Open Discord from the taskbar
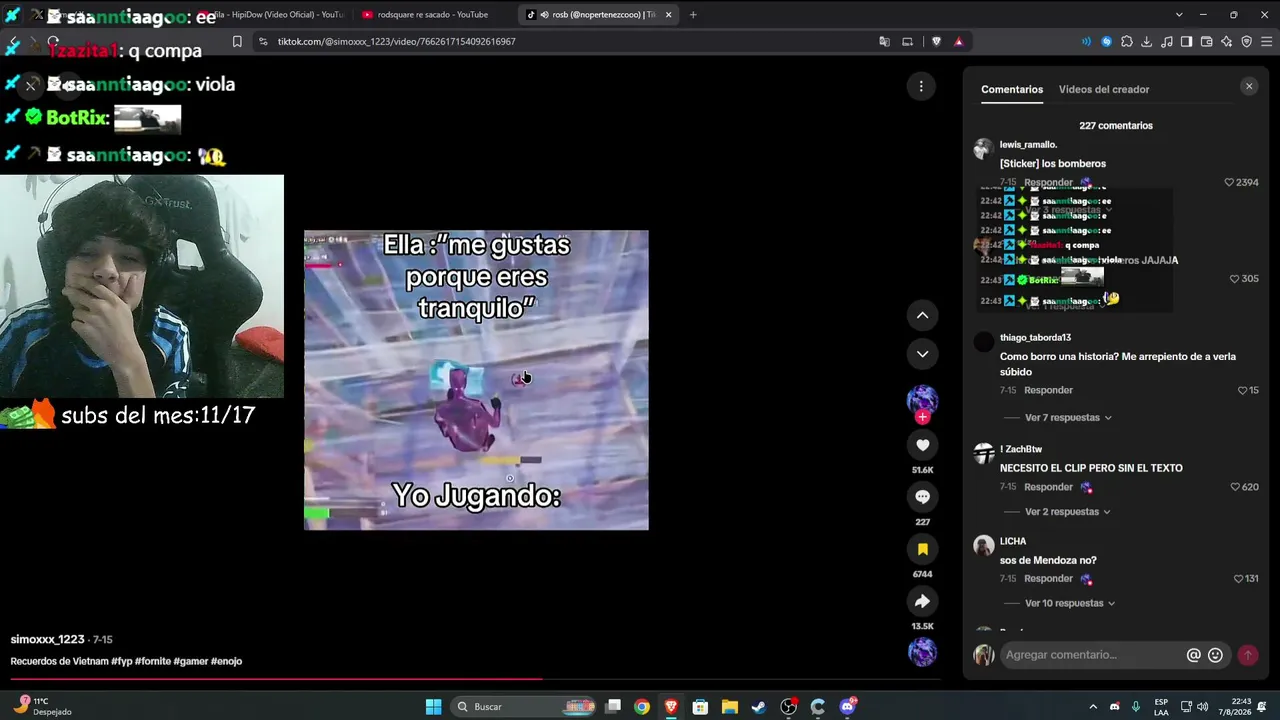Image resolution: width=1280 pixels, height=720 pixels. point(848,707)
